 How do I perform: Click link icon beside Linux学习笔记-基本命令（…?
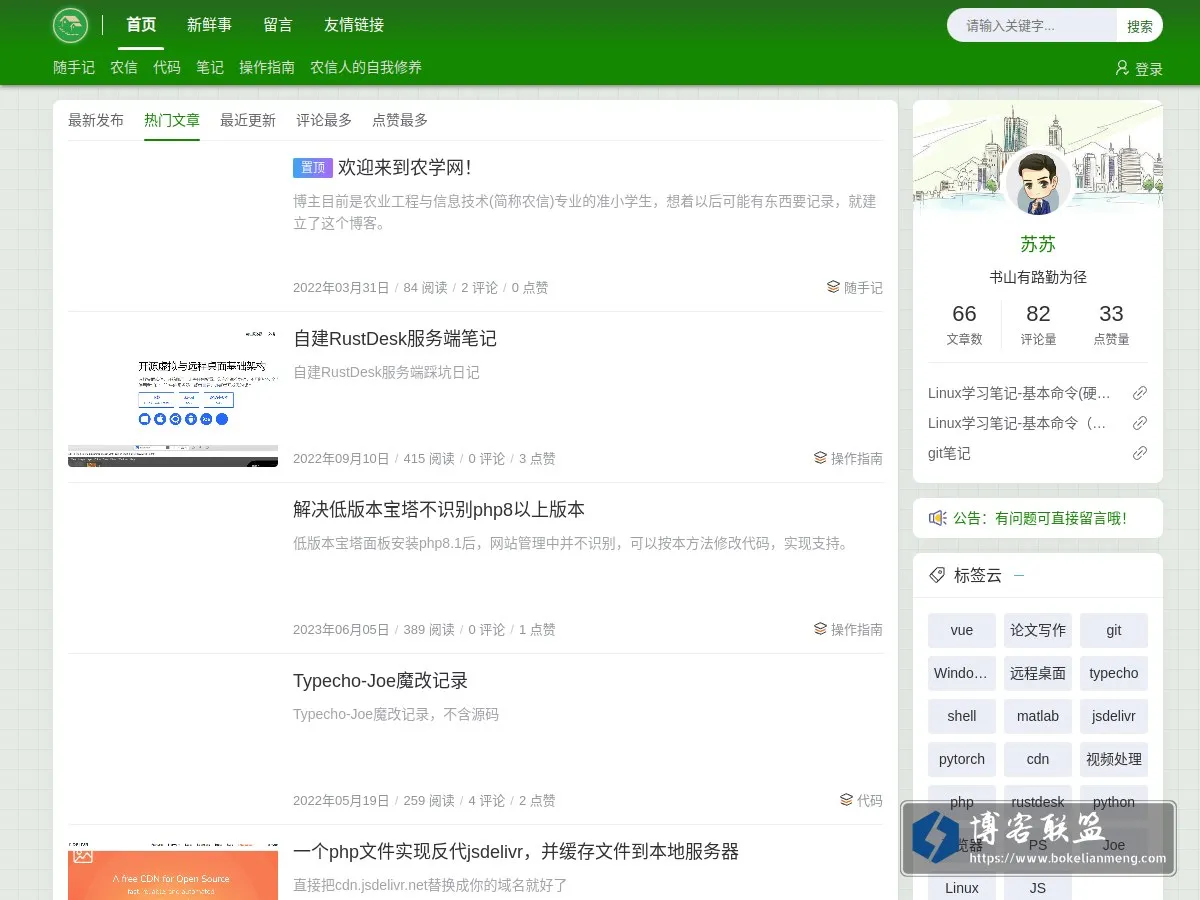tap(1140, 423)
